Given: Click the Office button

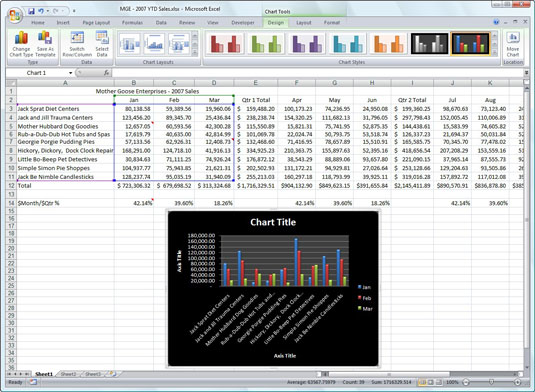Looking at the screenshot, I should 15,16.
